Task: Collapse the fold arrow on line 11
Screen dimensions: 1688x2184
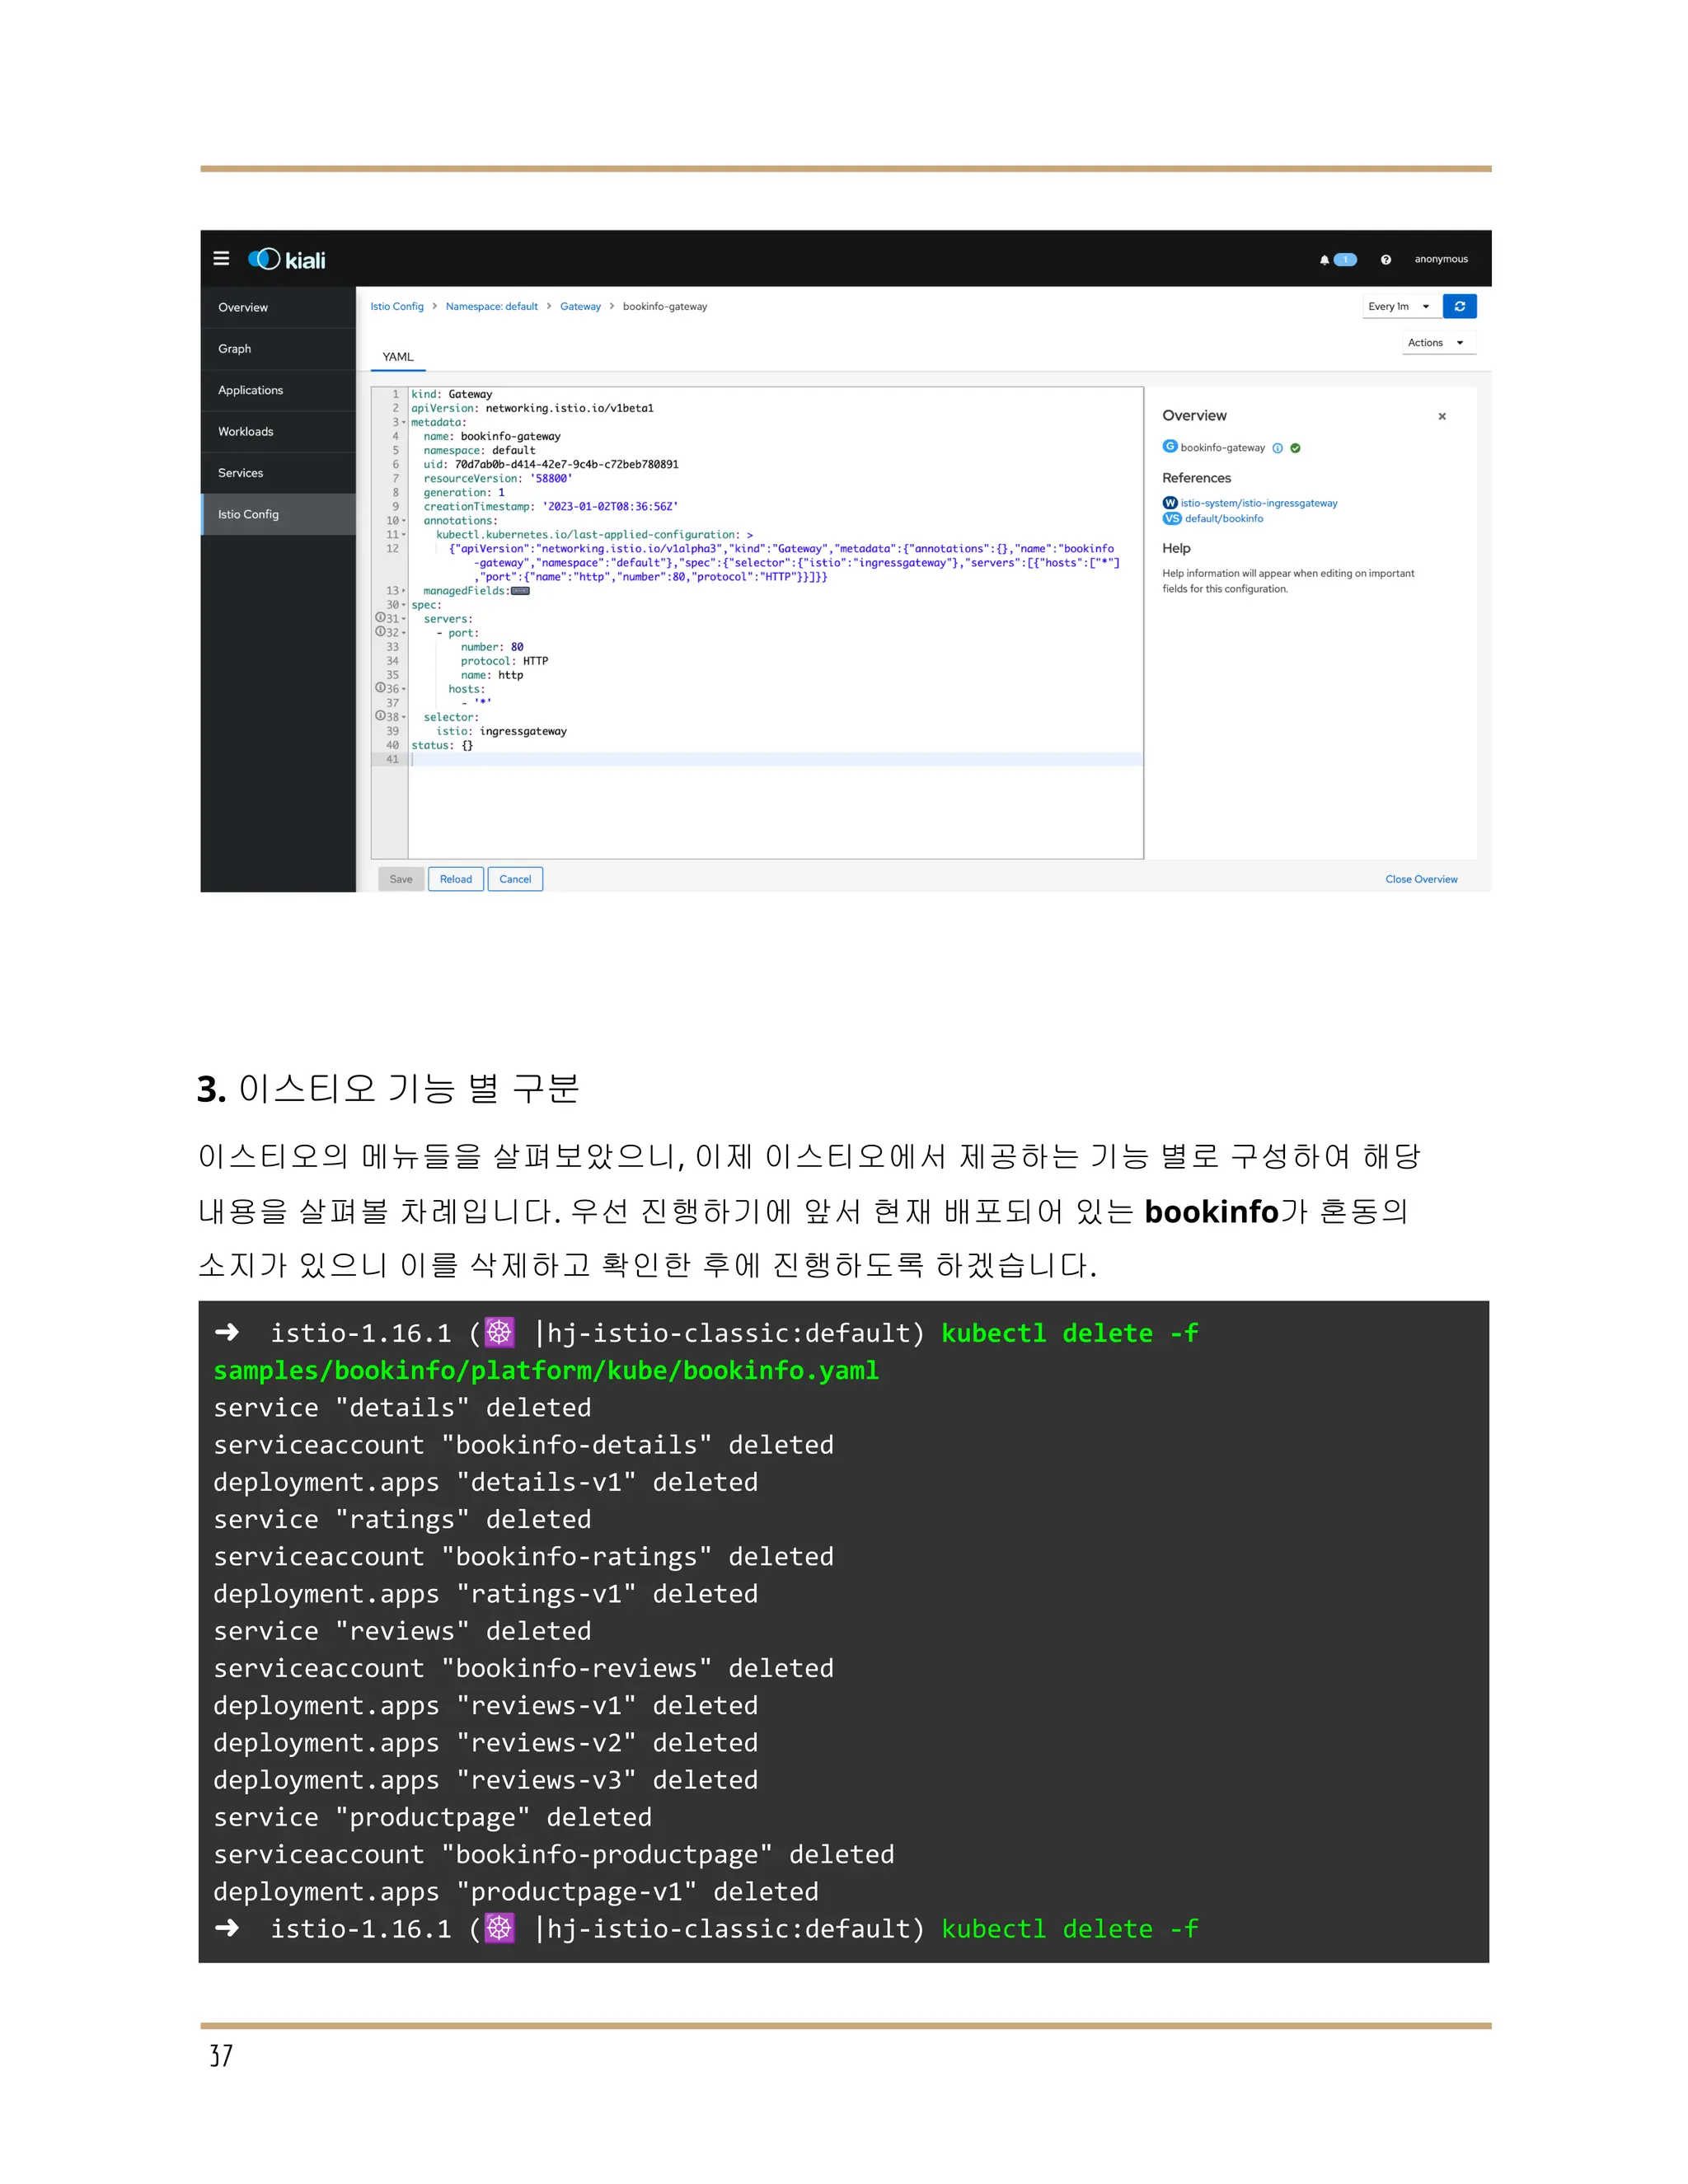Action: coord(404,535)
